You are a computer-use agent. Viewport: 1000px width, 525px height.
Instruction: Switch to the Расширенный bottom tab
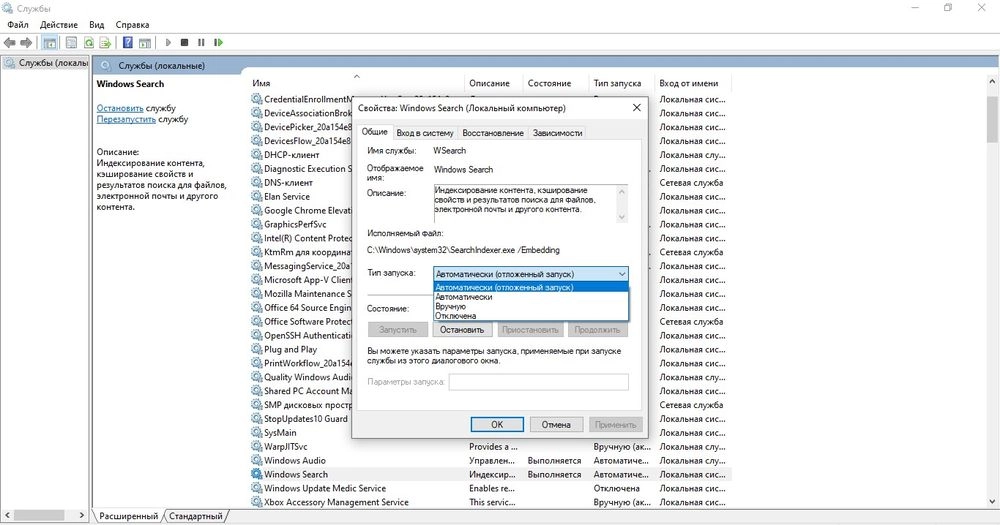click(x=128, y=516)
